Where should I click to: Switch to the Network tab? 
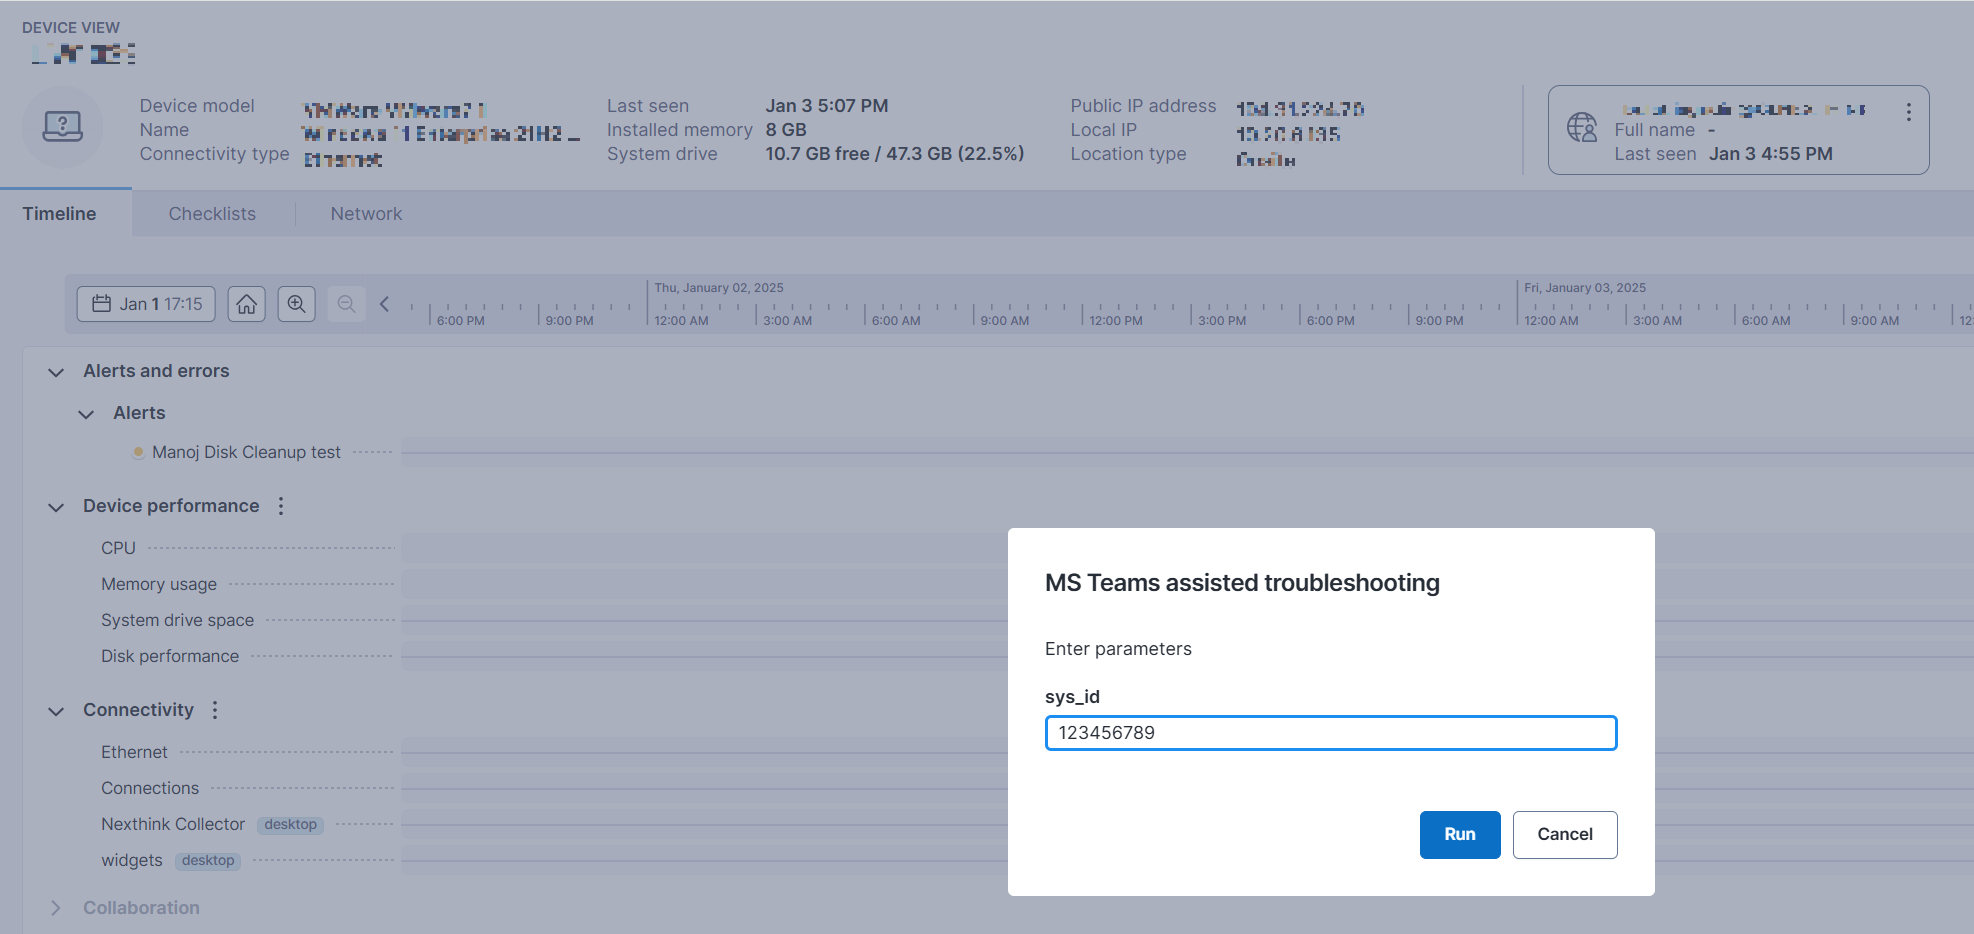(366, 214)
